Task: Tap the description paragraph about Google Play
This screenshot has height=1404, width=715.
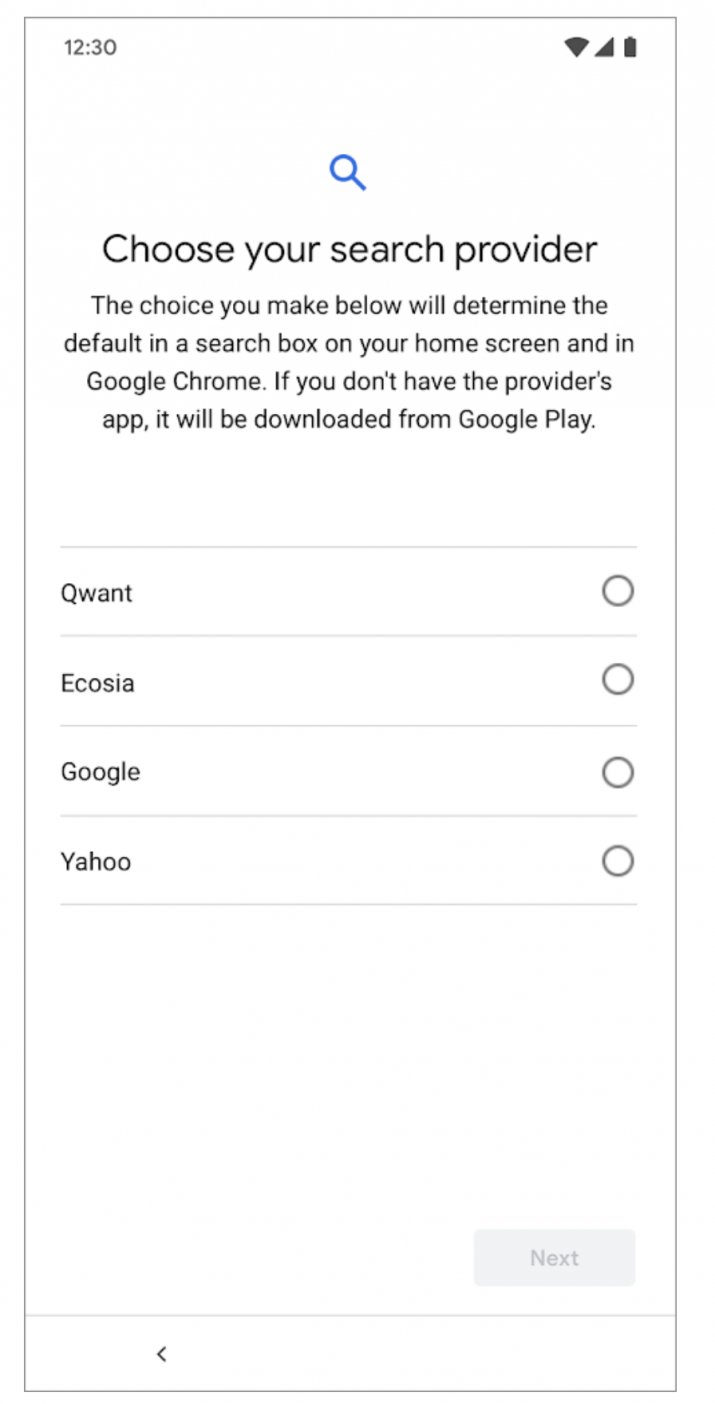Action: click(x=349, y=362)
